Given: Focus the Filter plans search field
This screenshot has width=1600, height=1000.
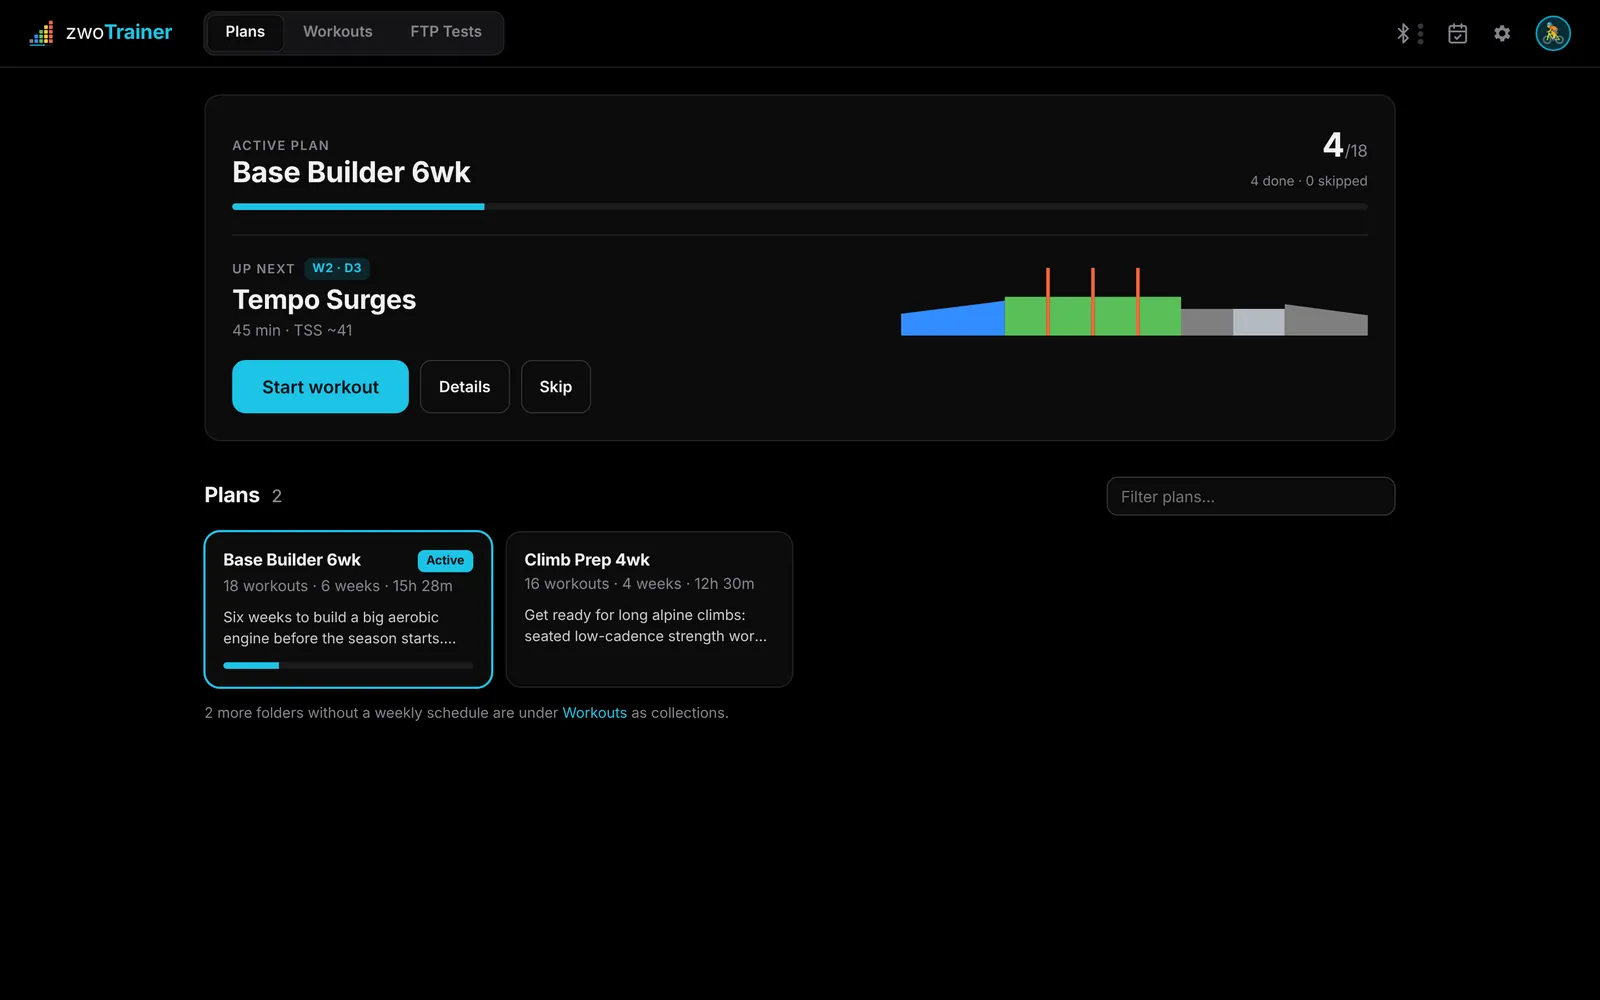Looking at the screenshot, I should [1251, 496].
